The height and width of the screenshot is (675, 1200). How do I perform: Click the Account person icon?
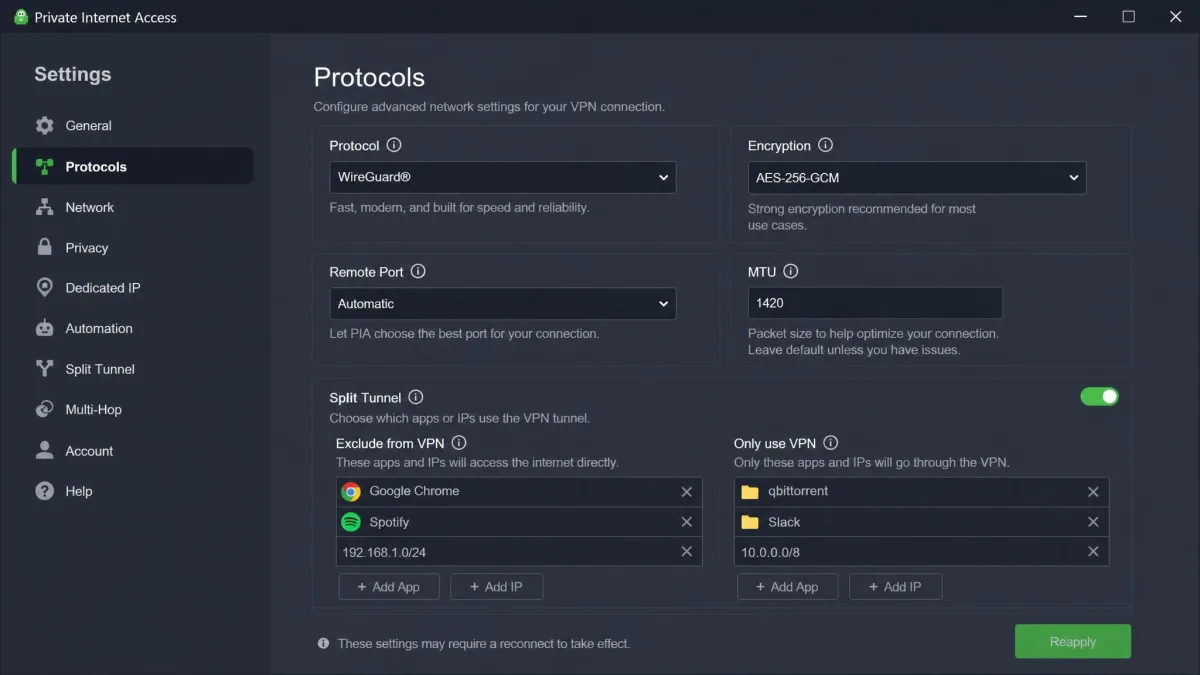[x=44, y=451]
